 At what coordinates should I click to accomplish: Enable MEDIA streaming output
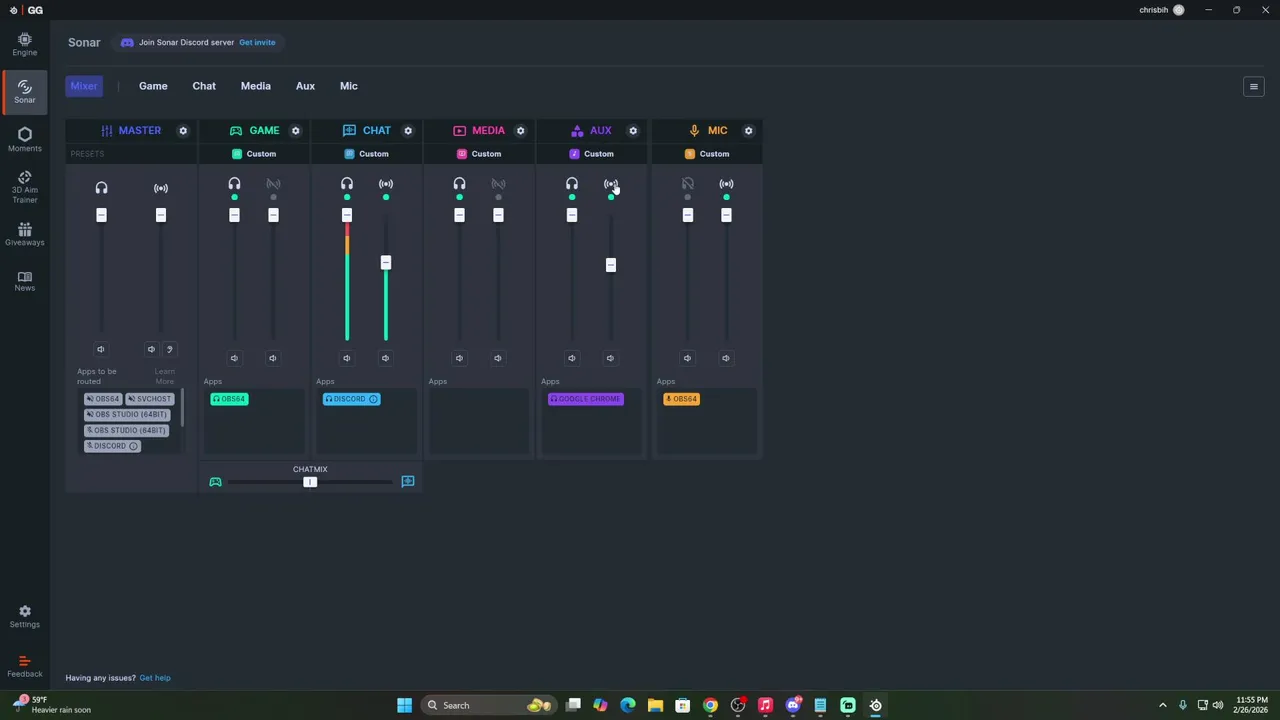click(498, 184)
